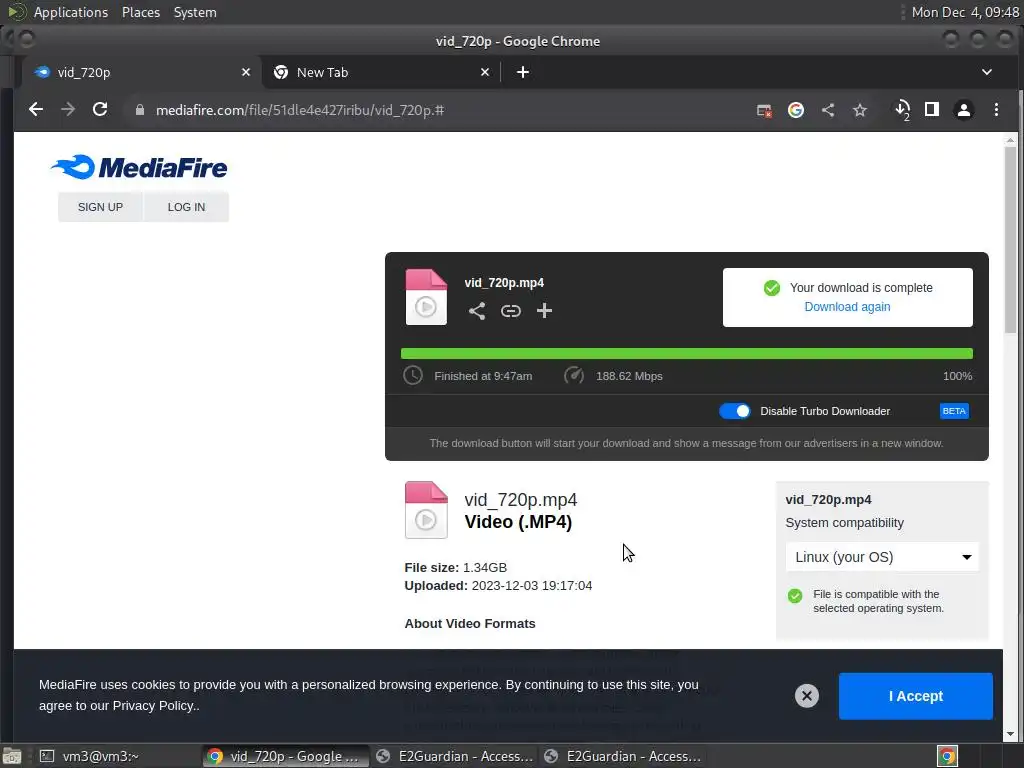
Task: Click the BETA badge
Action: (x=953, y=411)
